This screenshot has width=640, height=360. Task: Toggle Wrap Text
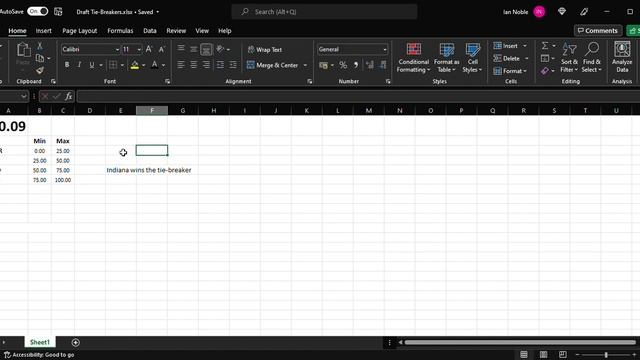click(x=264, y=49)
